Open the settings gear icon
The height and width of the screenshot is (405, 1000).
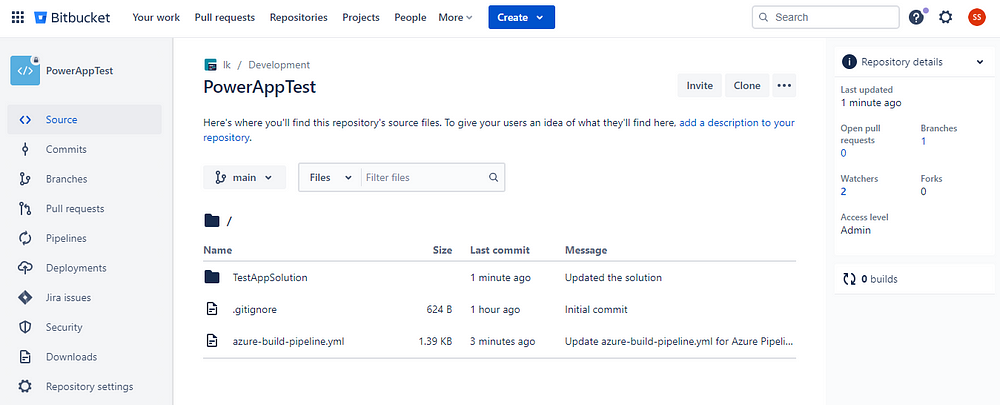coord(946,17)
